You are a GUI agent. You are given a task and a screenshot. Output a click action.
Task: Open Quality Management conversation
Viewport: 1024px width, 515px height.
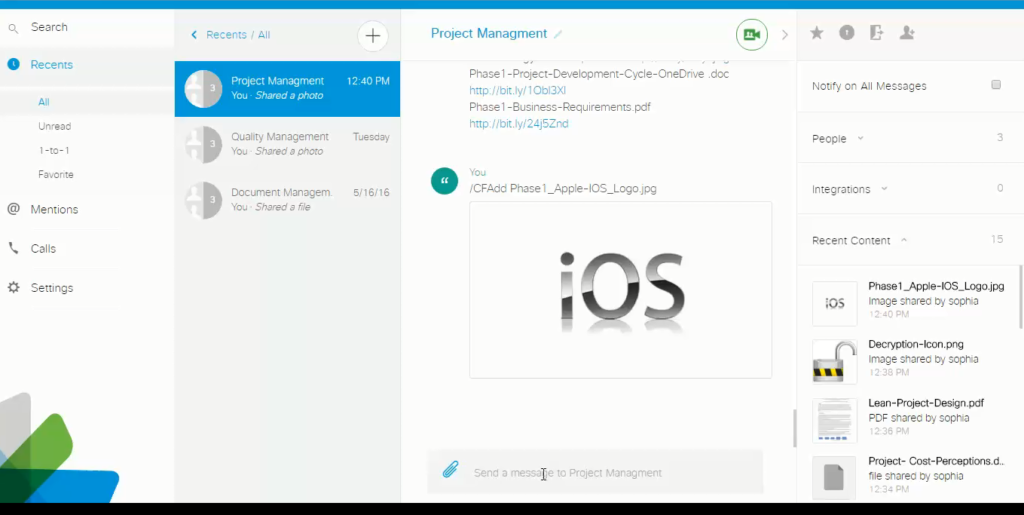(287, 144)
